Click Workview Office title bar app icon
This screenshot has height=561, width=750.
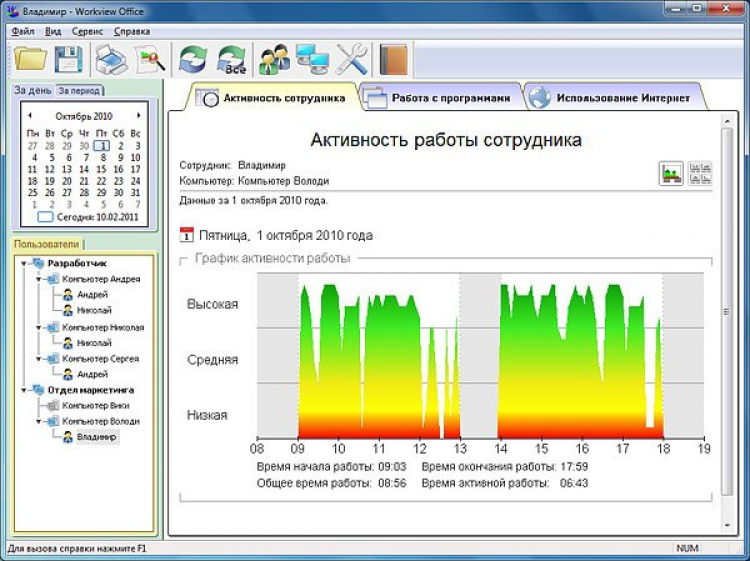pos(13,11)
